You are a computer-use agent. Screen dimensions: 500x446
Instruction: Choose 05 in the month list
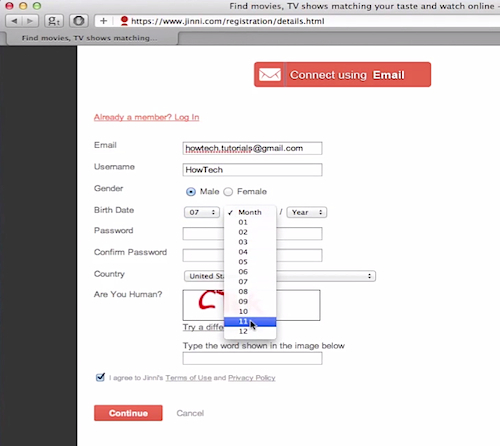point(250,262)
